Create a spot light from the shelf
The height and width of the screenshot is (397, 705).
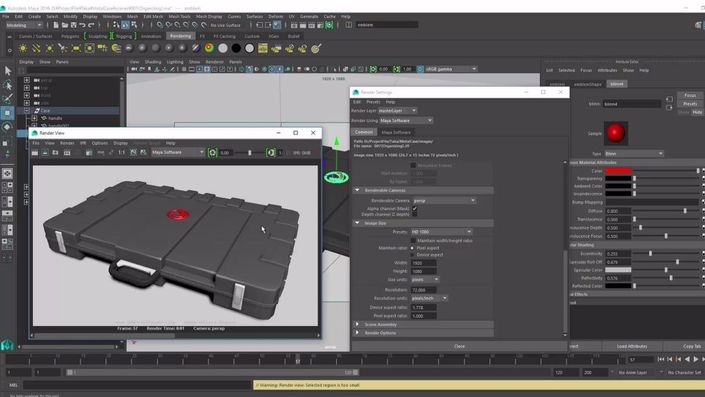click(x=63, y=48)
